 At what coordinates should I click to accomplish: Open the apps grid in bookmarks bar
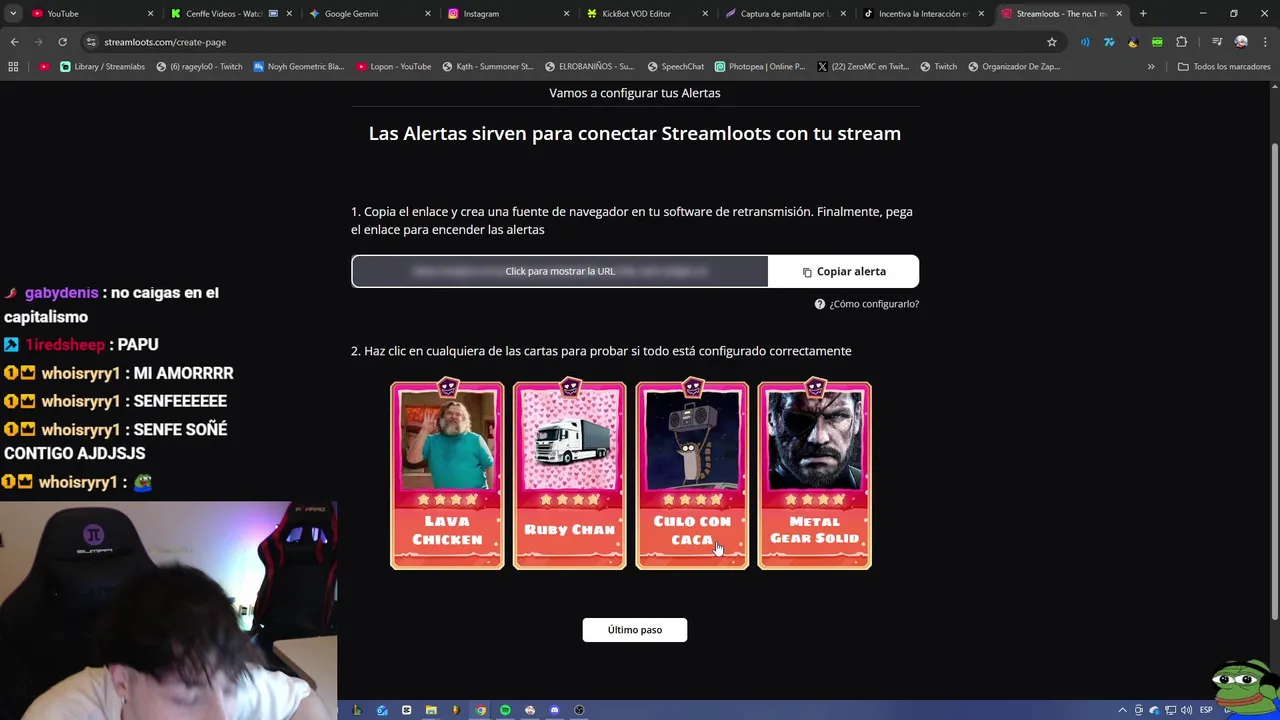tap(13, 67)
